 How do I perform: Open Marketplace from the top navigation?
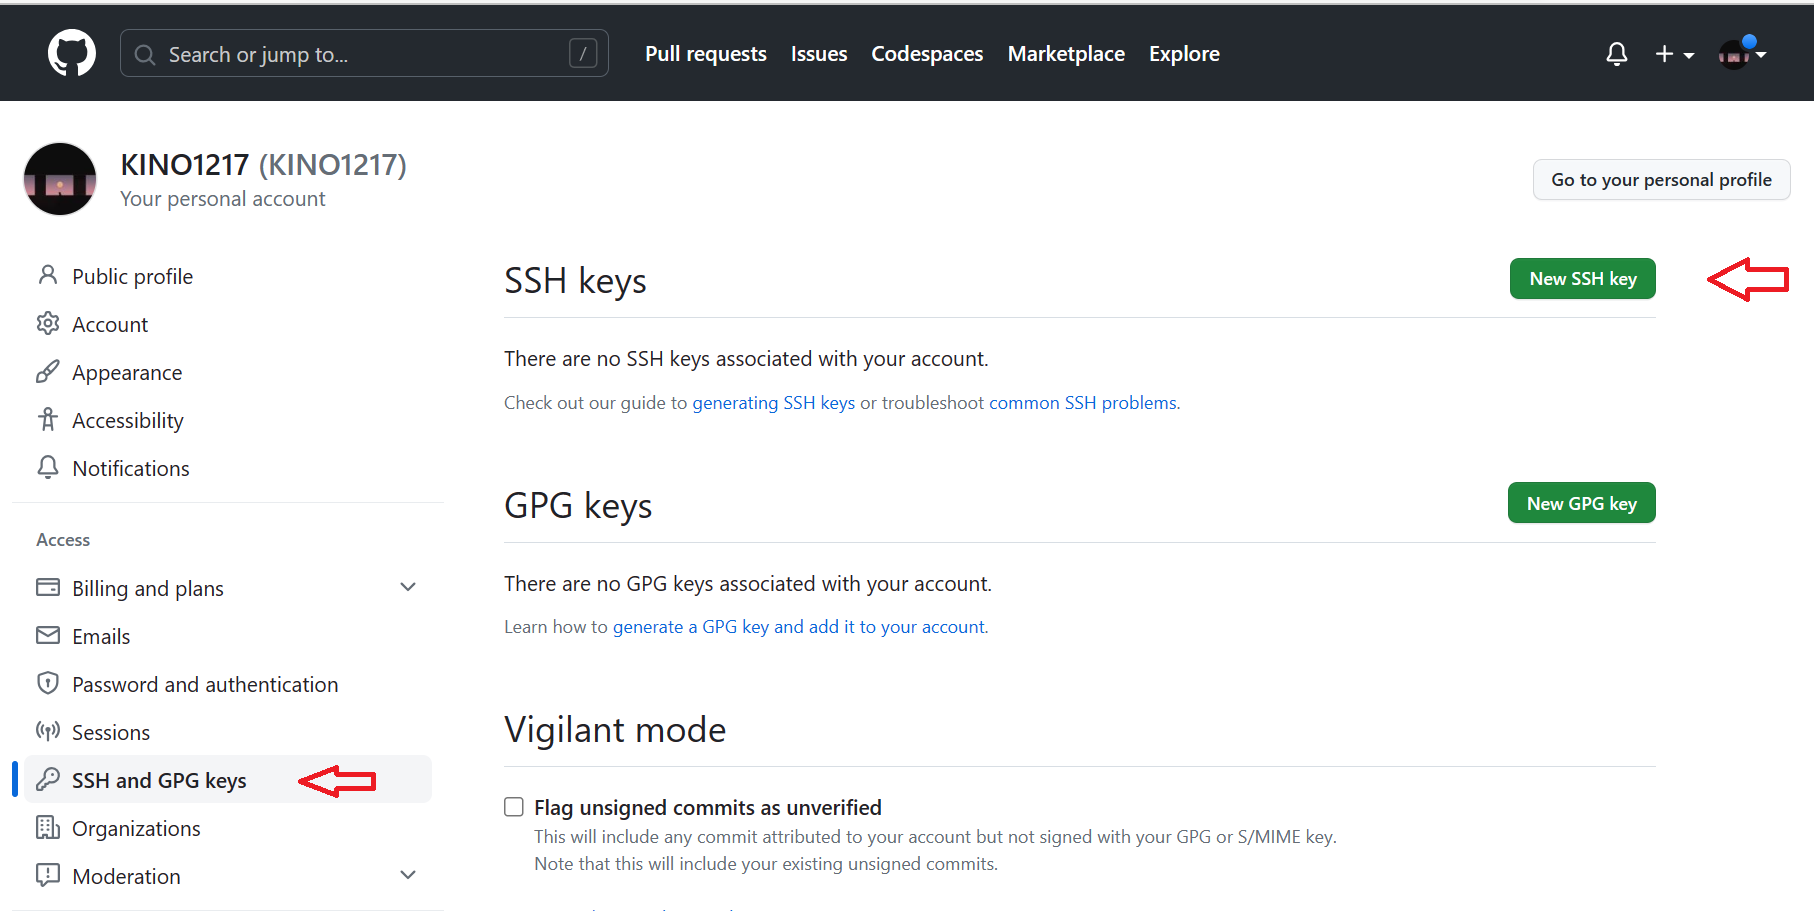coord(1065,54)
